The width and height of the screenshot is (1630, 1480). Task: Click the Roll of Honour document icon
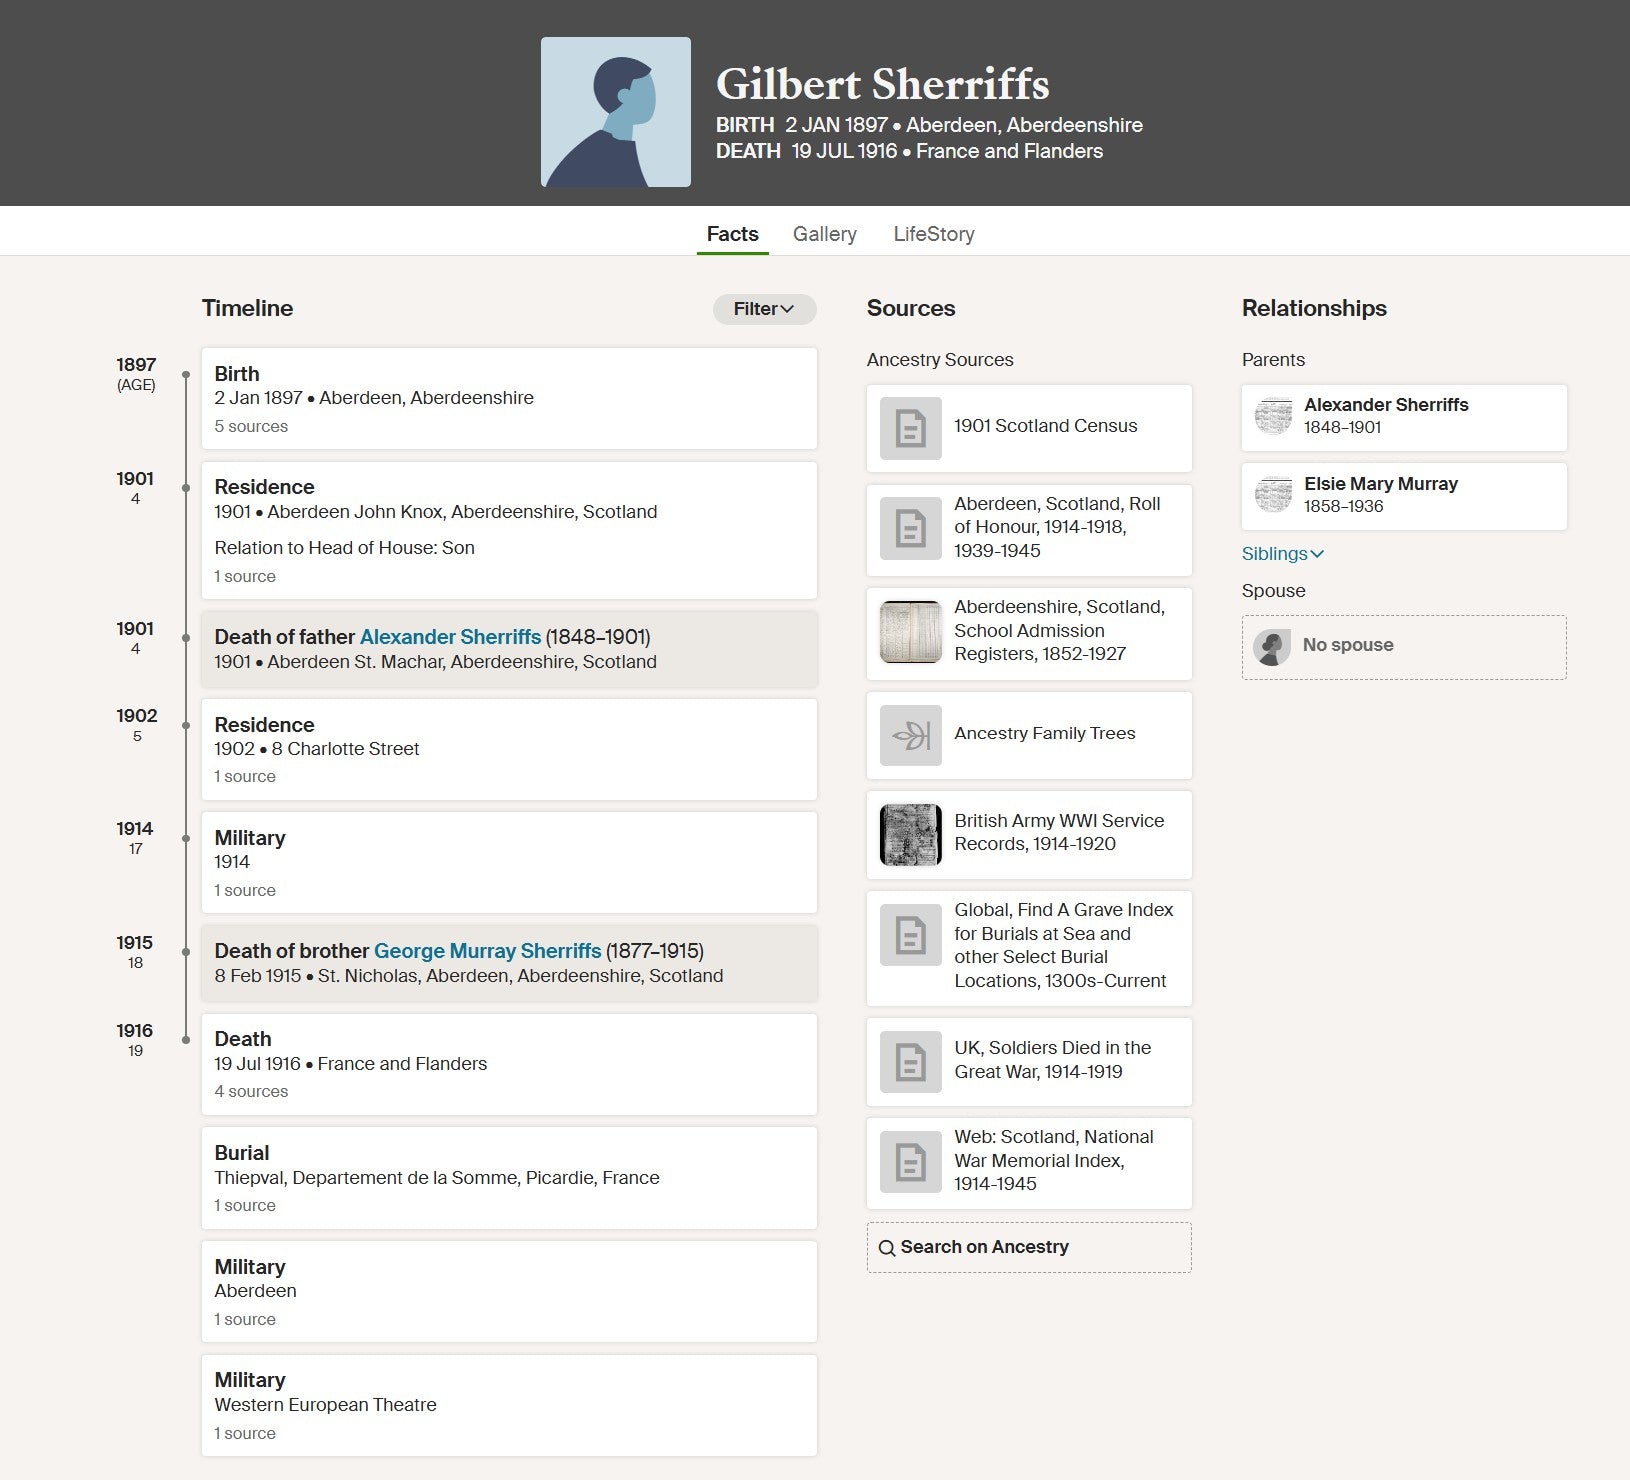pyautogui.click(x=910, y=528)
